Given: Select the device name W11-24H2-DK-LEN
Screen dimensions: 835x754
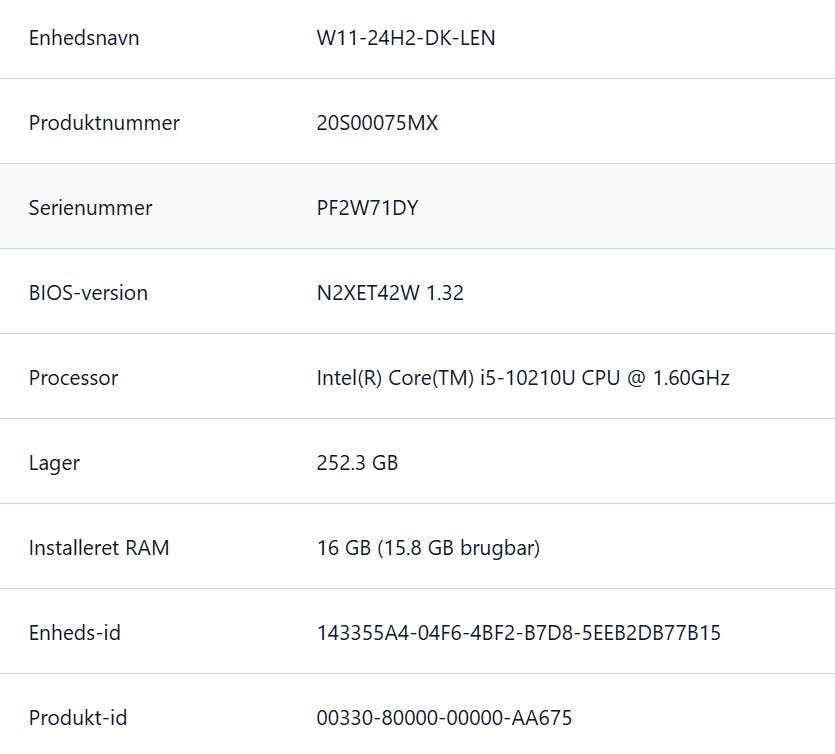Looking at the screenshot, I should (x=405, y=38).
